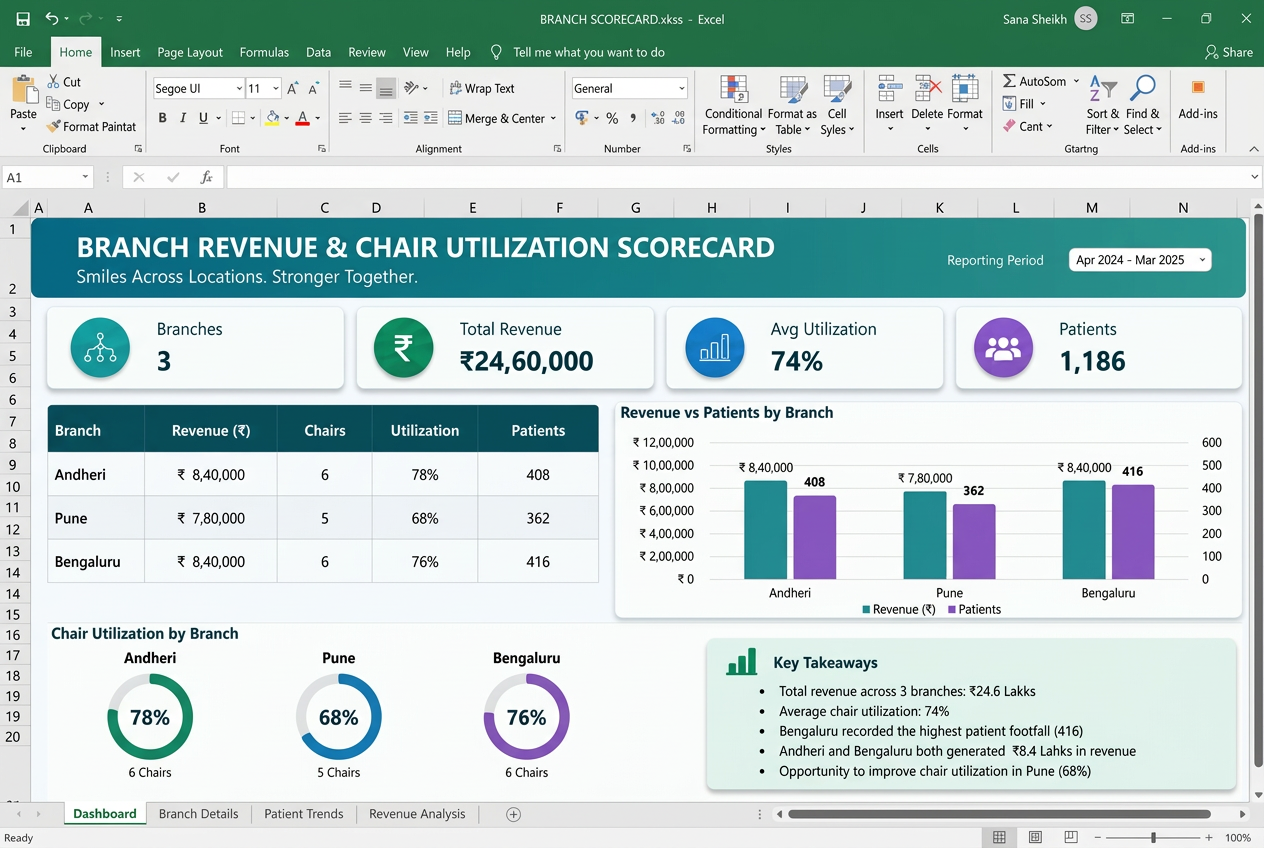This screenshot has height=848, width=1264.
Task: Click the zoom slider handle
Action: [x=1154, y=837]
